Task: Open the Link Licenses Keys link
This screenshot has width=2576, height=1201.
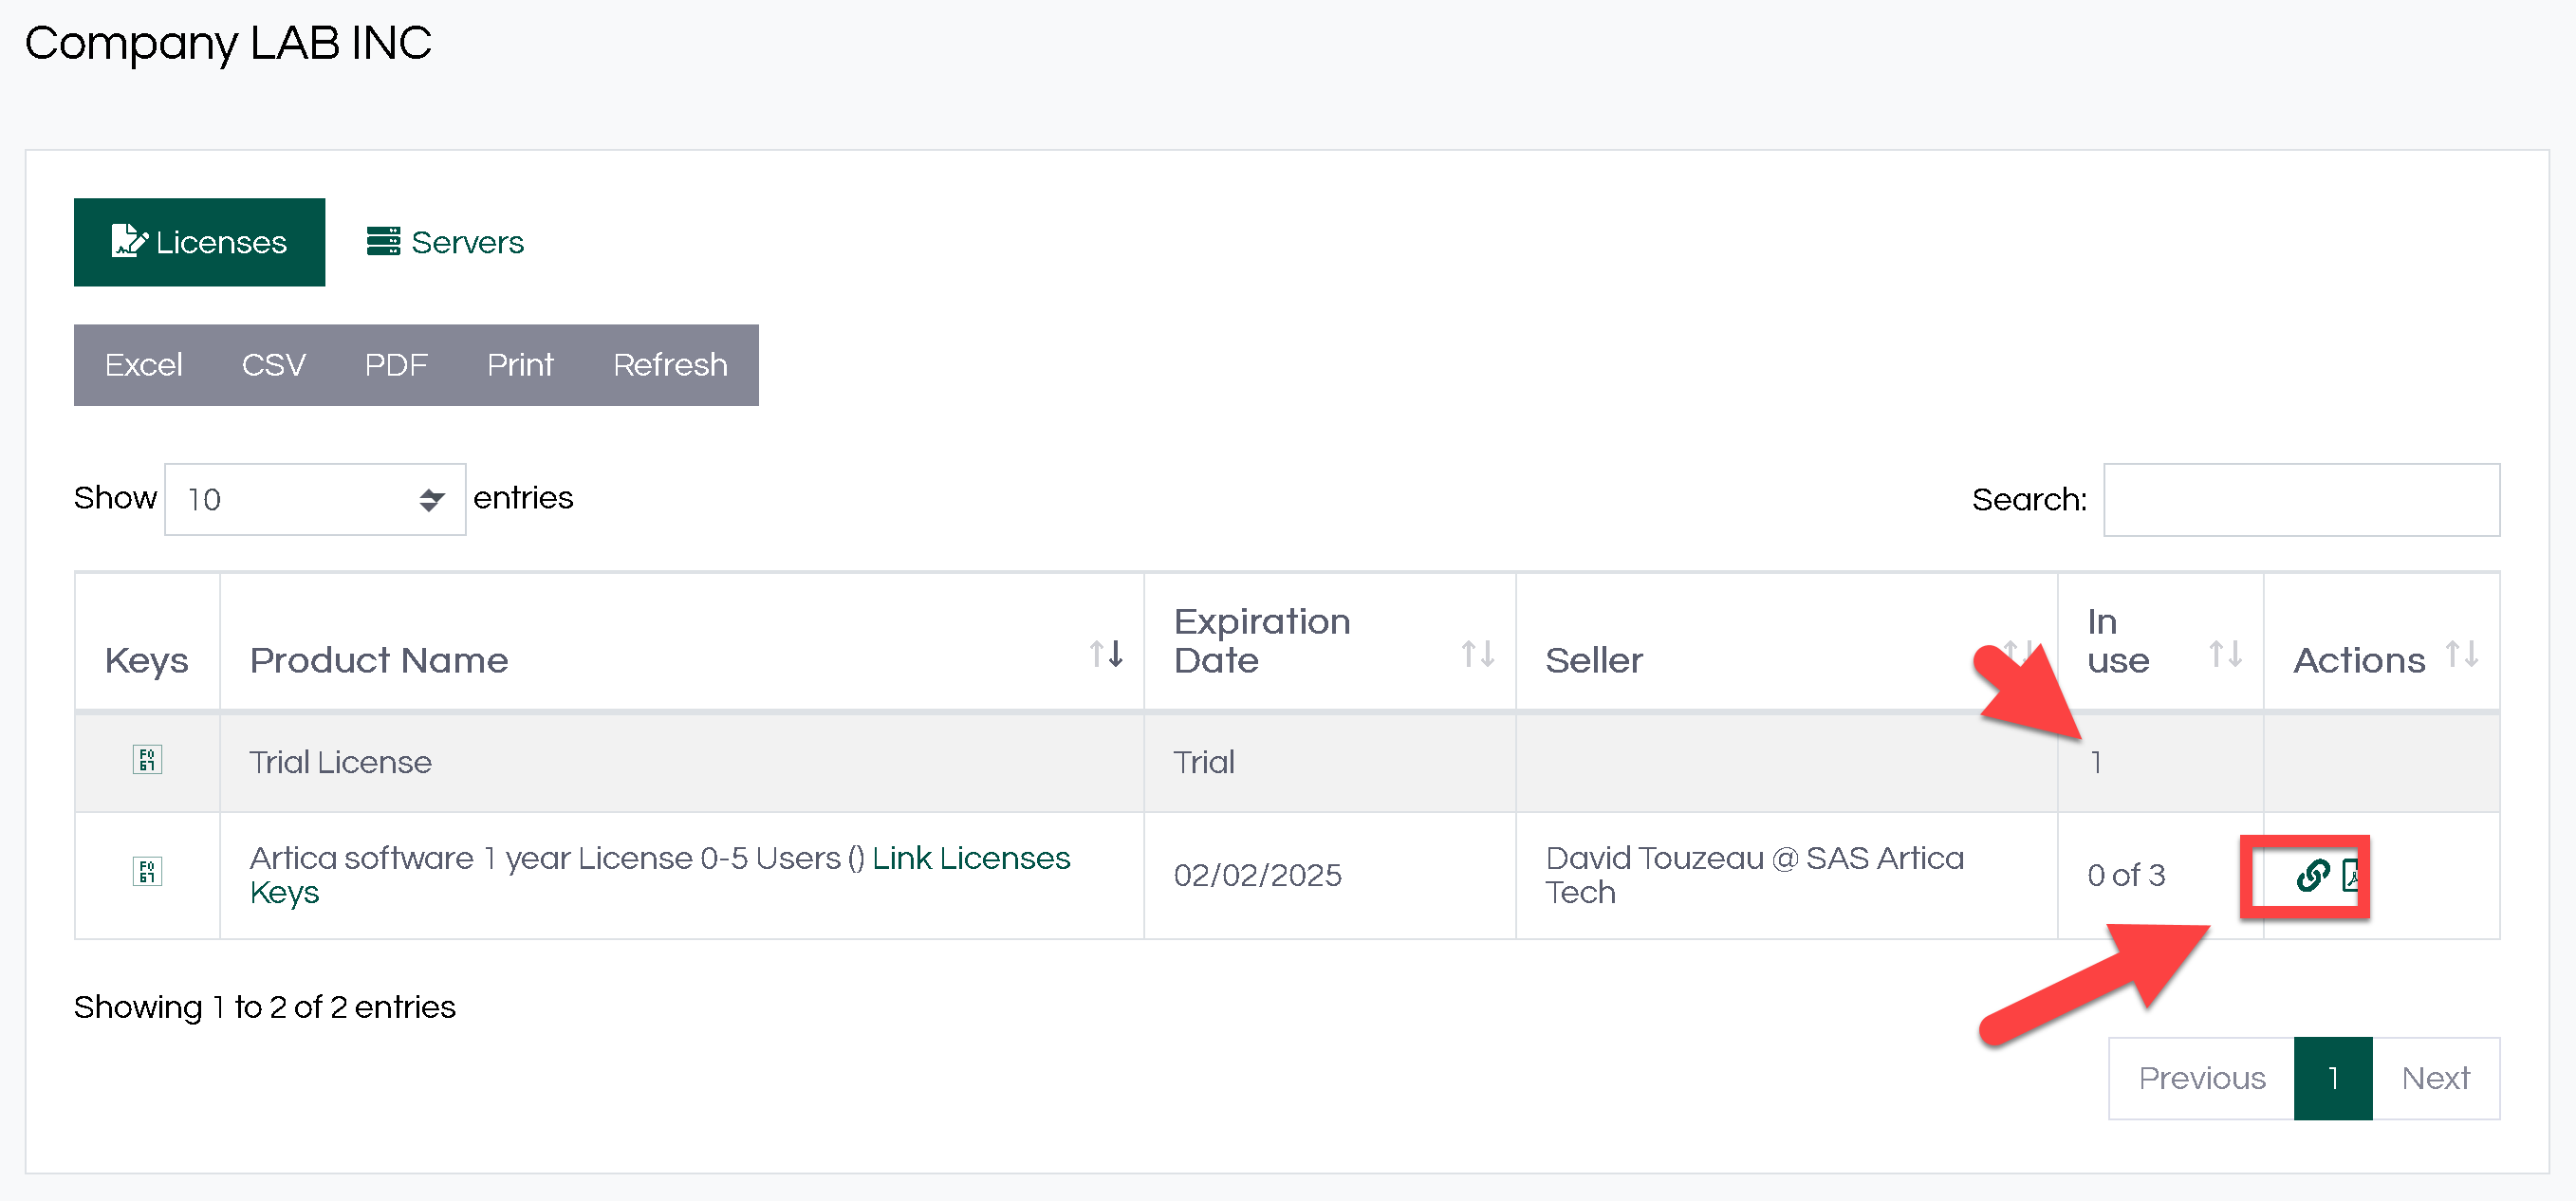Action: pyautogui.click(x=970, y=858)
